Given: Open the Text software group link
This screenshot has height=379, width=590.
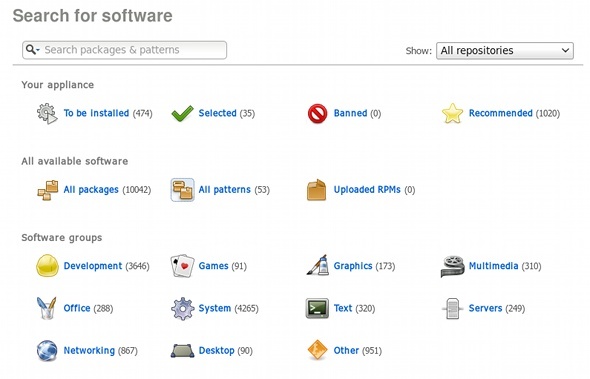Looking at the screenshot, I should tap(343, 308).
